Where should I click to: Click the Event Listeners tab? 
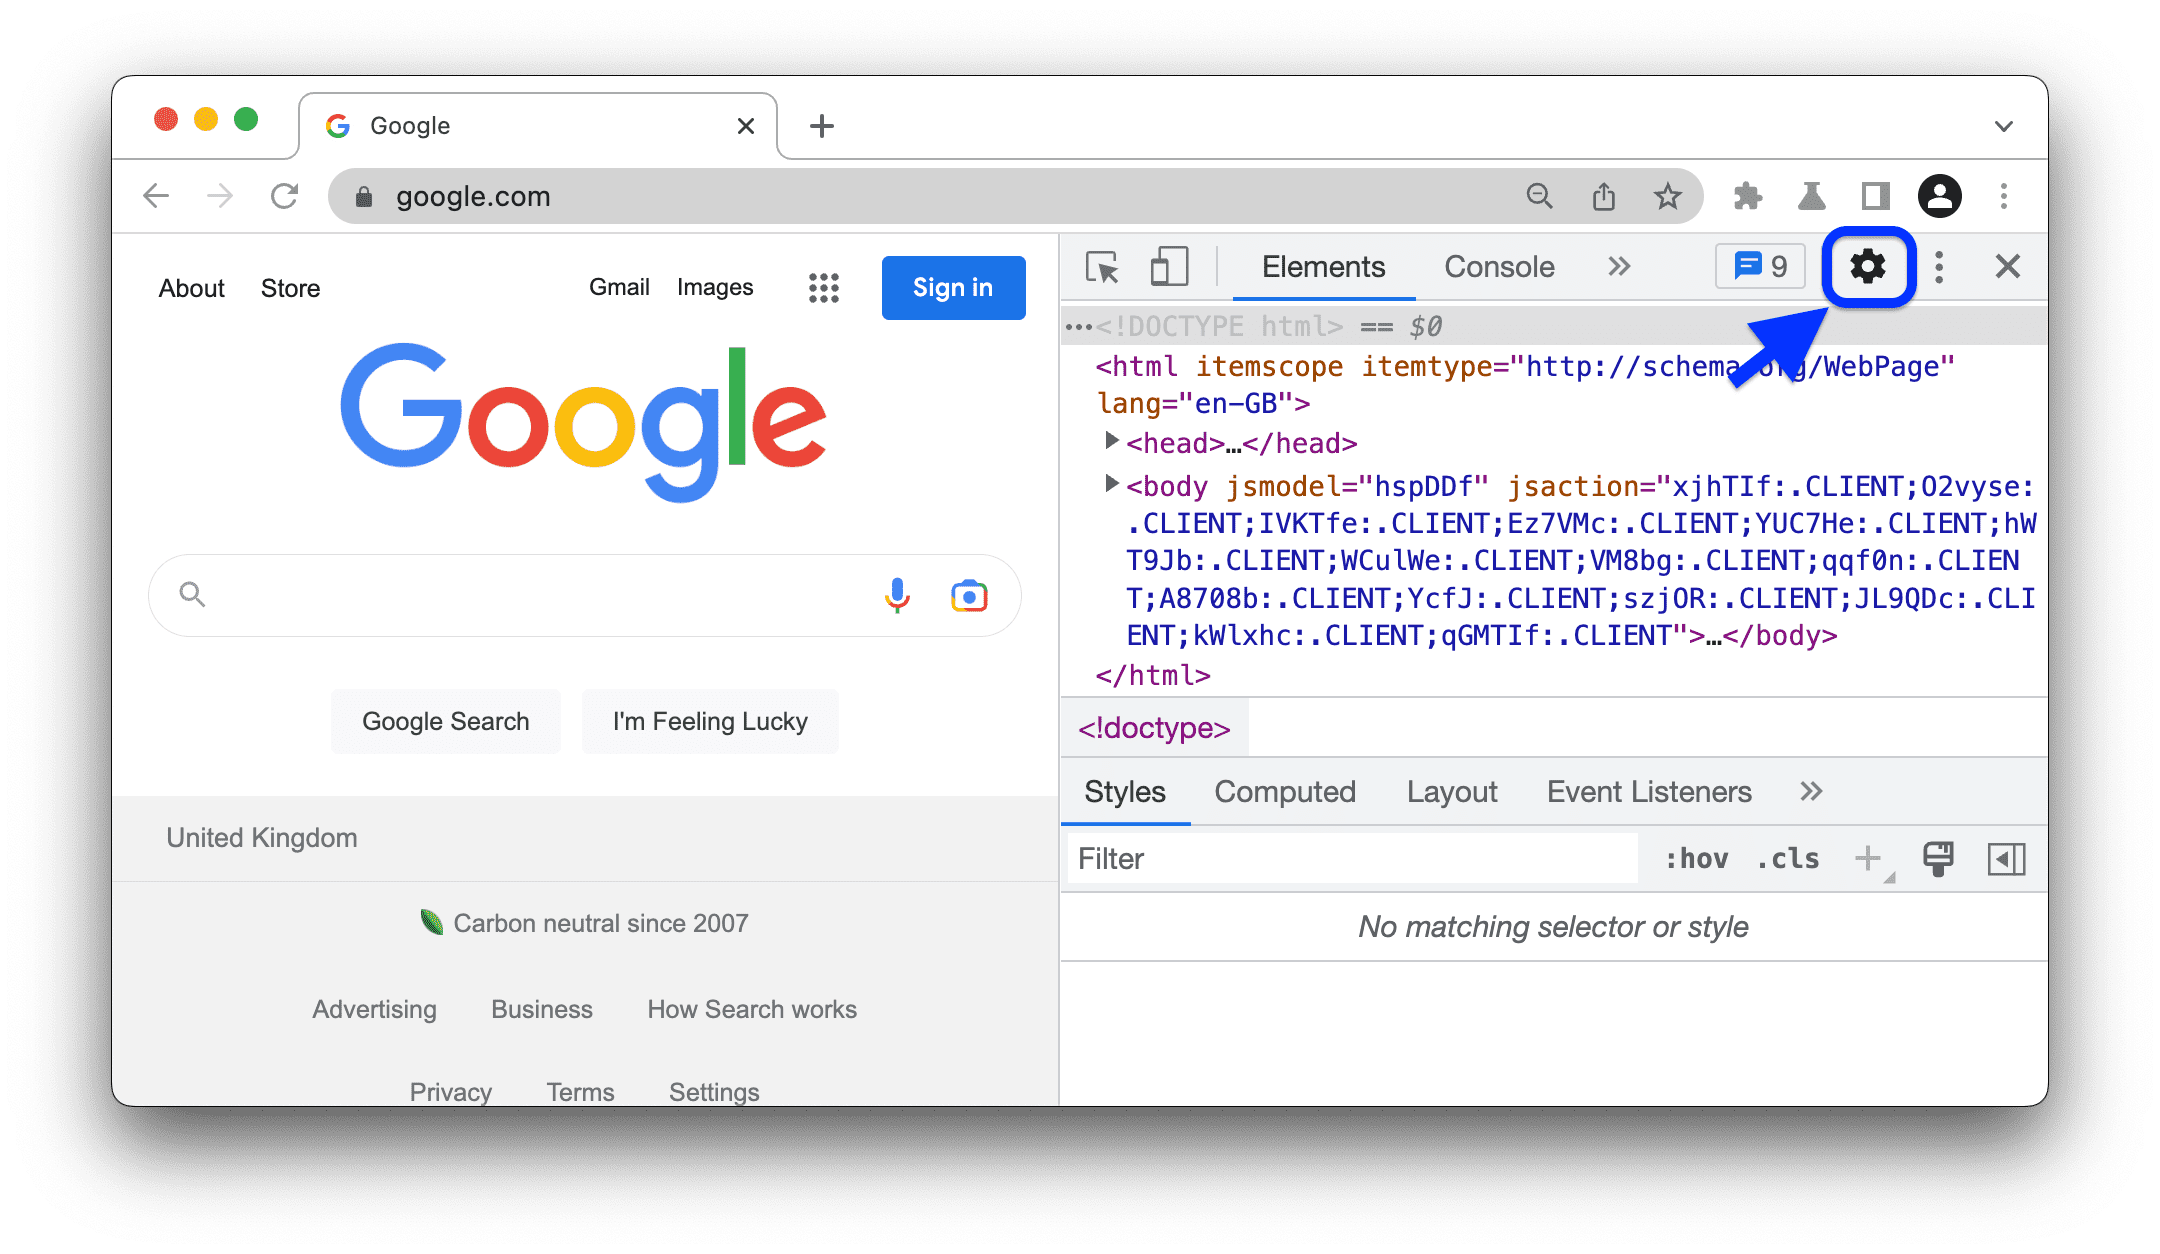1646,791
